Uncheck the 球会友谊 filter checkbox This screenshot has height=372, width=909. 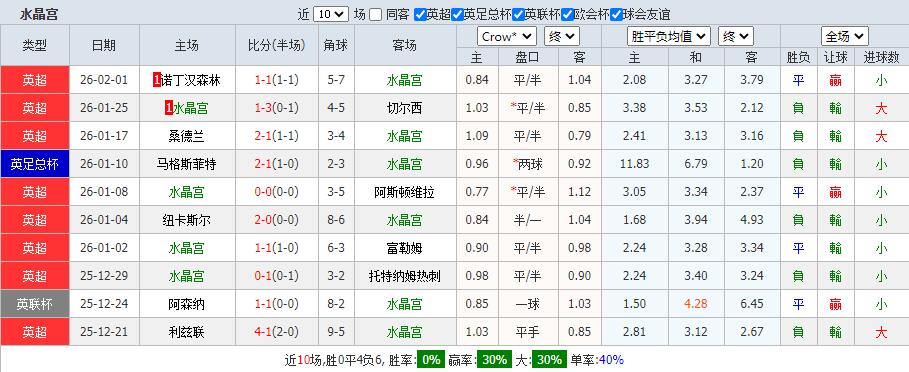[x=616, y=14]
